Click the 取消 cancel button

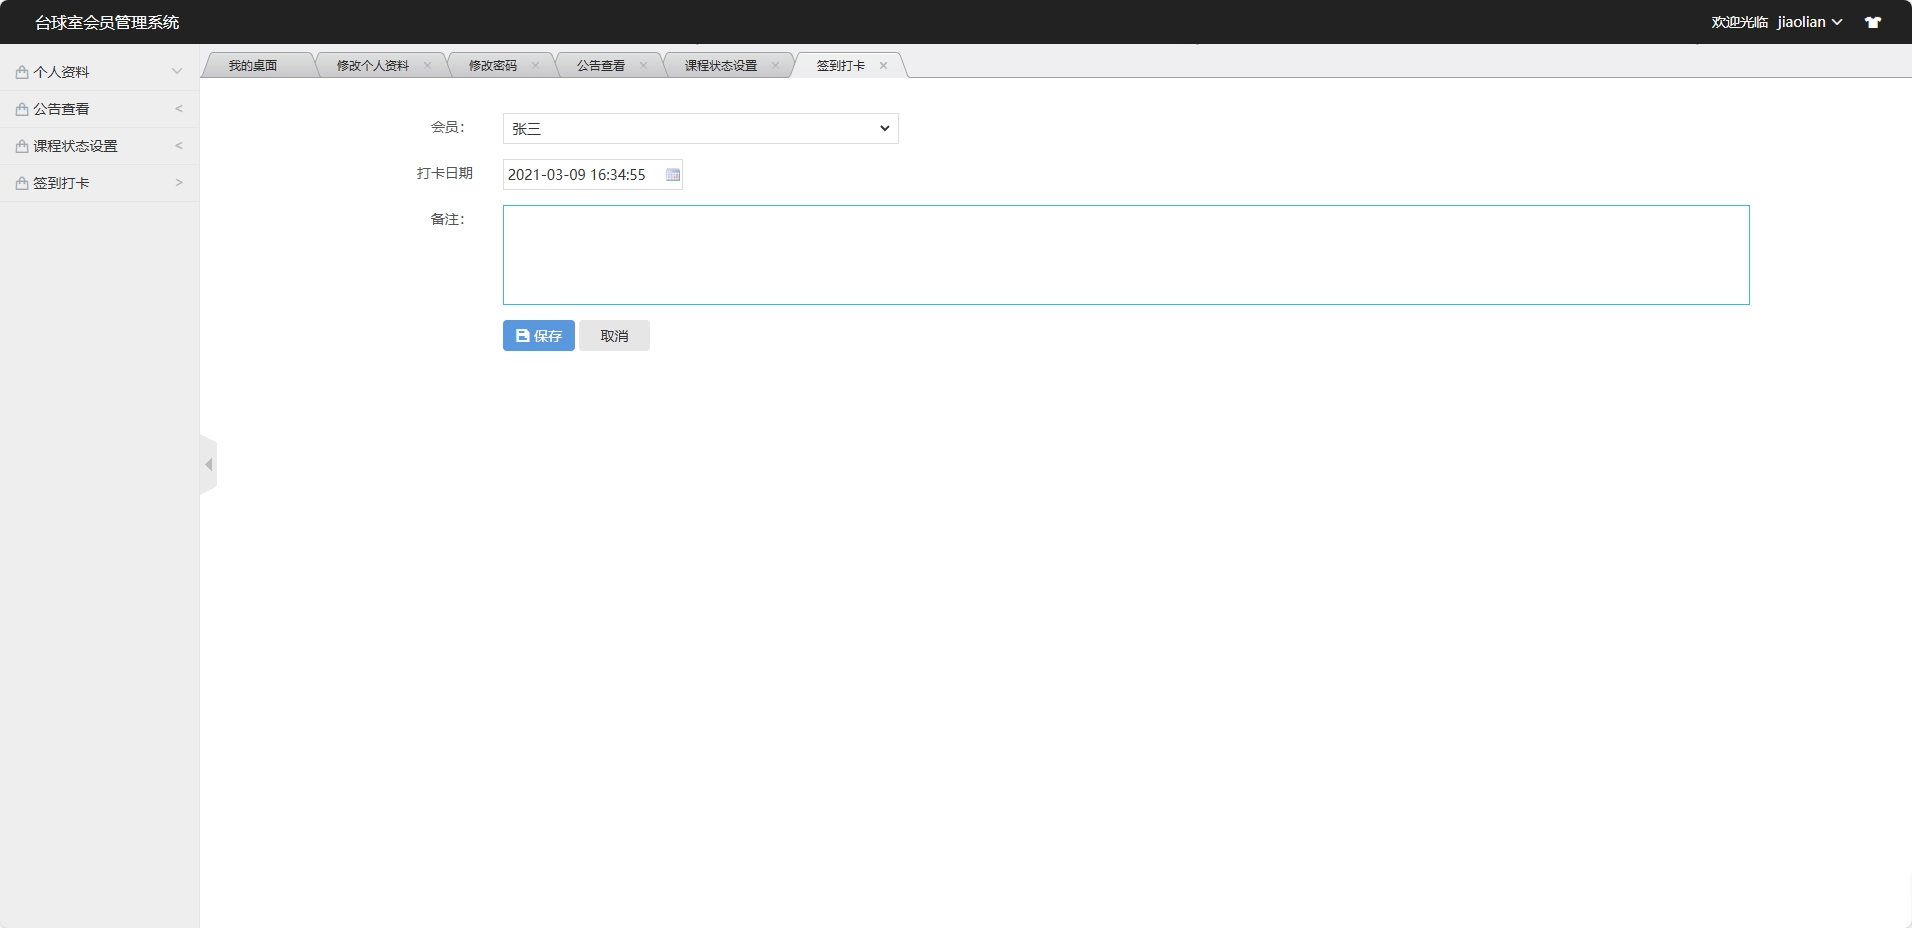coord(614,336)
